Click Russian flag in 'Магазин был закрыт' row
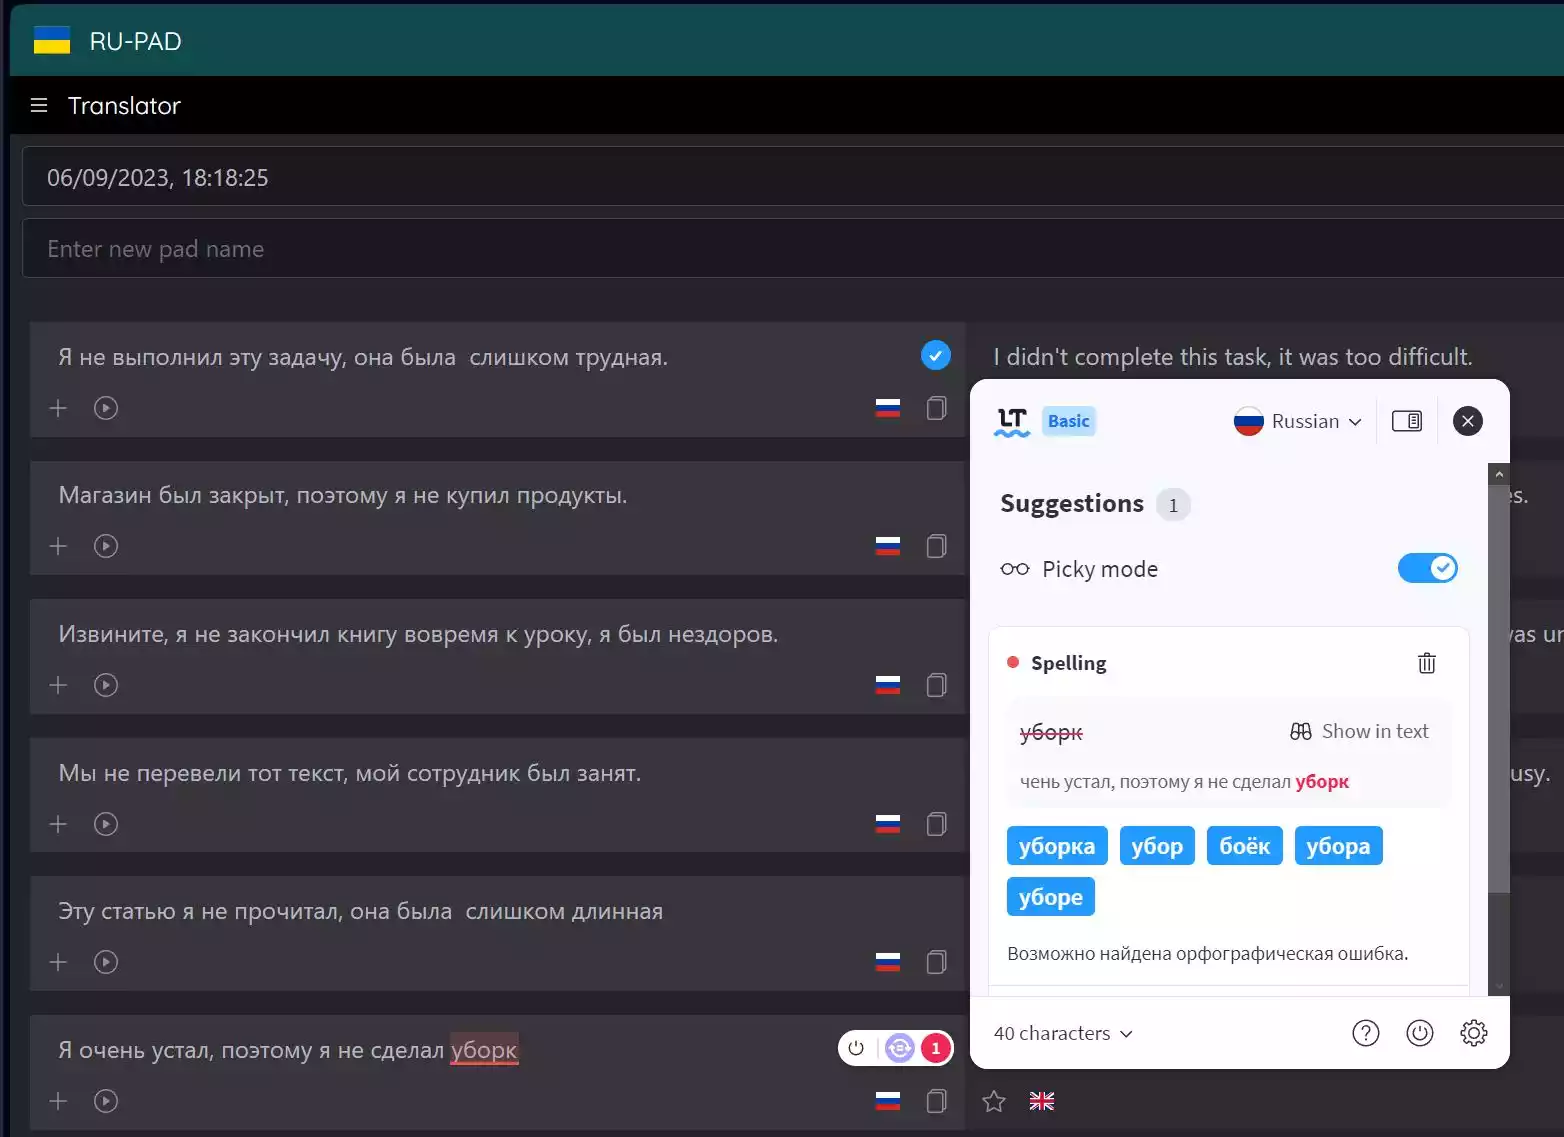 pyautogui.click(x=888, y=546)
